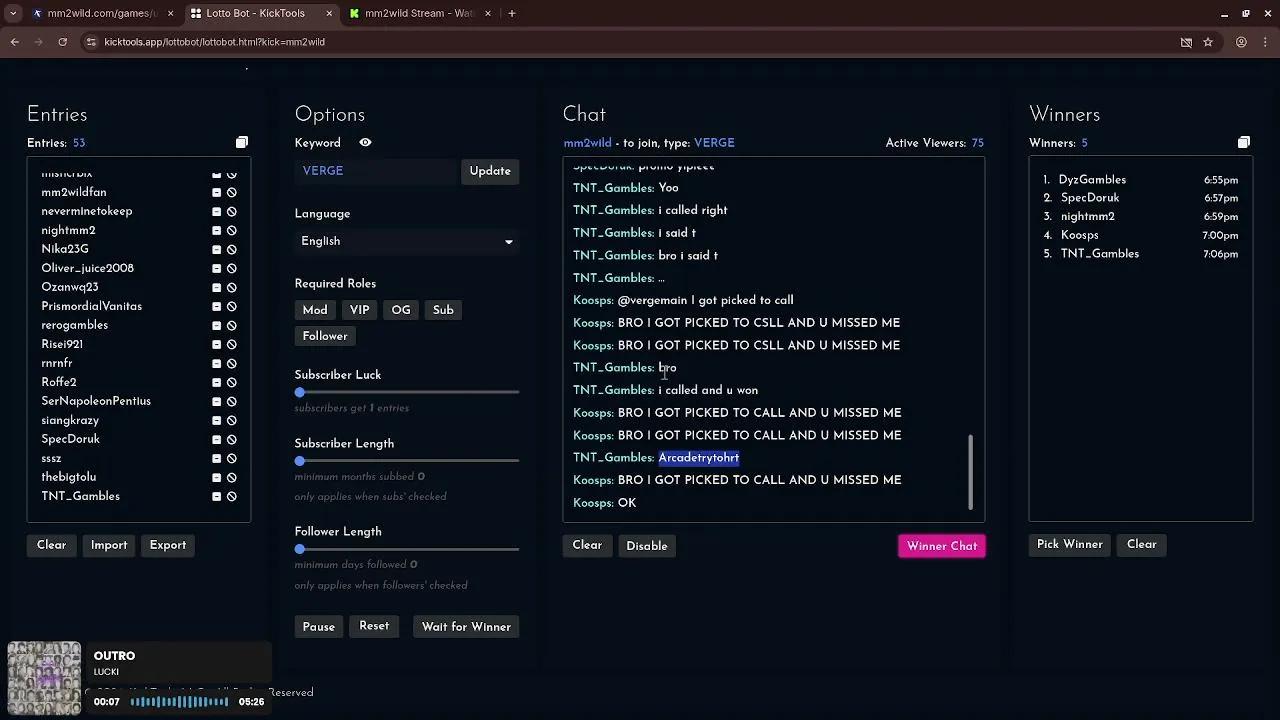Click the minus icon next to mm2wildfan
Image resolution: width=1280 pixels, height=720 pixels.
[x=216, y=192]
